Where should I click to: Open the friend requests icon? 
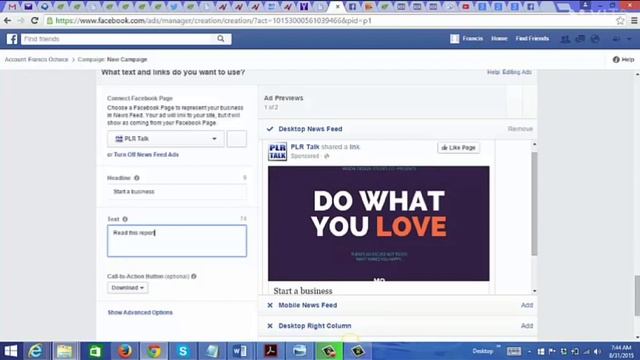[x=565, y=39]
